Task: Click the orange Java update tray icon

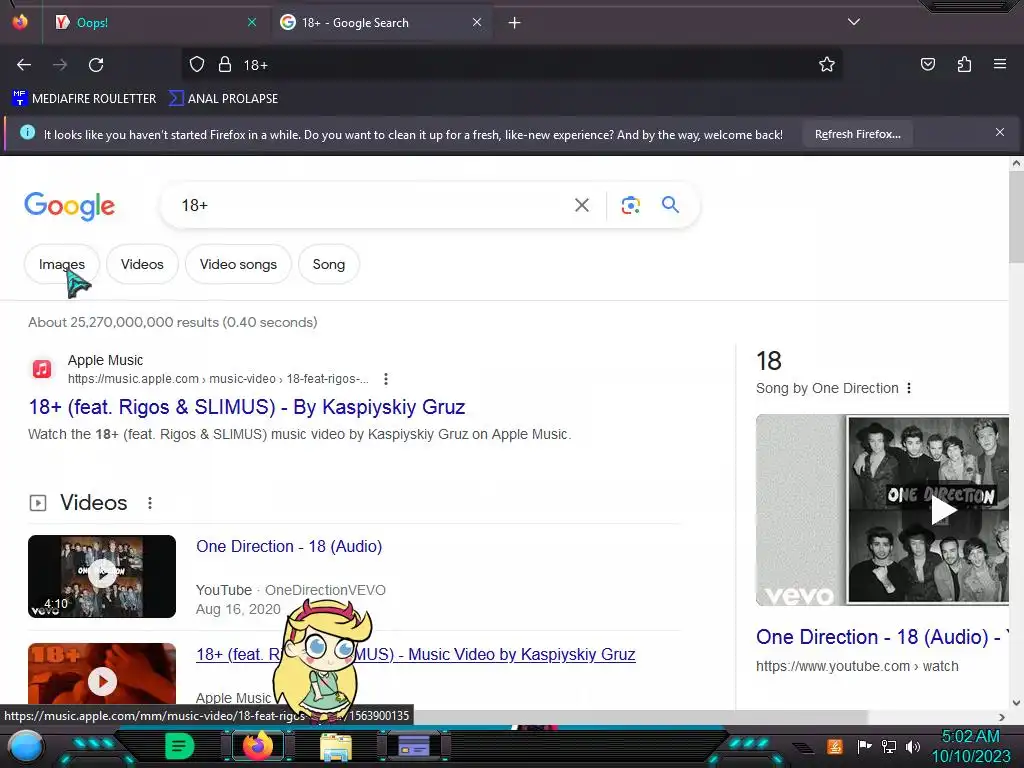Action: pyautogui.click(x=834, y=746)
